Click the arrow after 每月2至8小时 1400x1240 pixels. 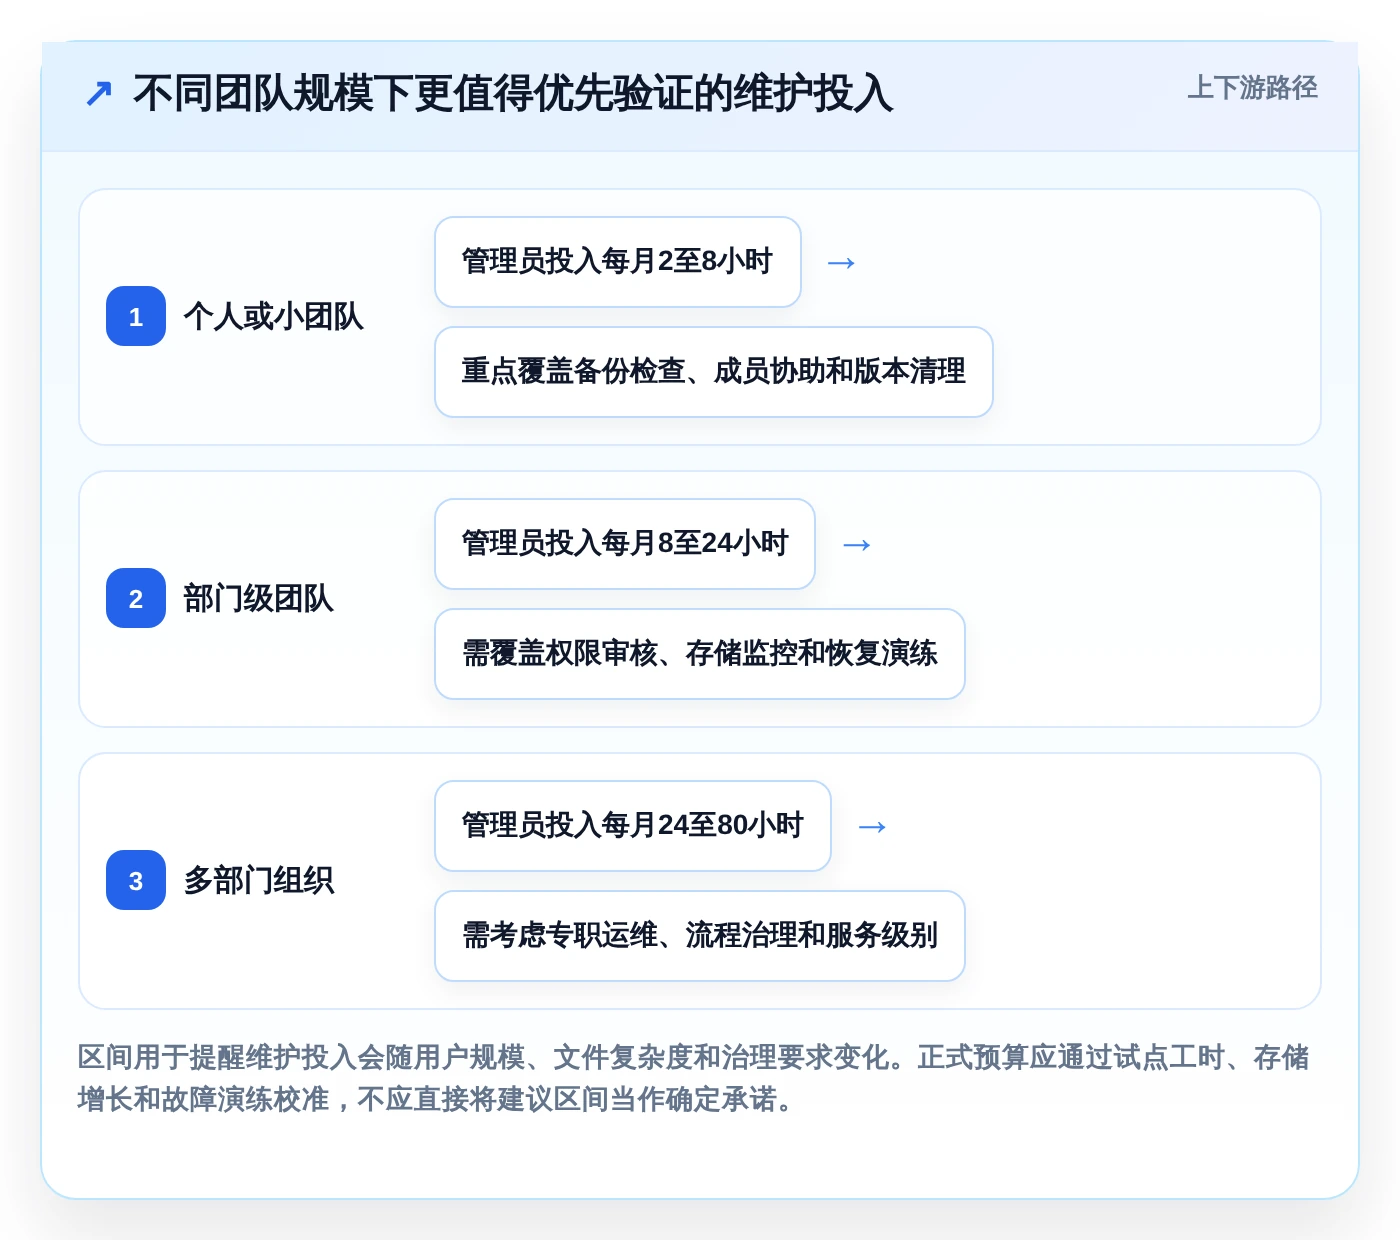[841, 263]
